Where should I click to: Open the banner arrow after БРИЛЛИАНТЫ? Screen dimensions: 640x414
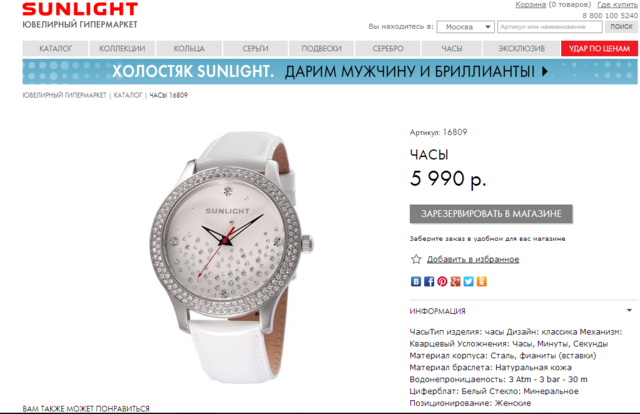click(544, 71)
